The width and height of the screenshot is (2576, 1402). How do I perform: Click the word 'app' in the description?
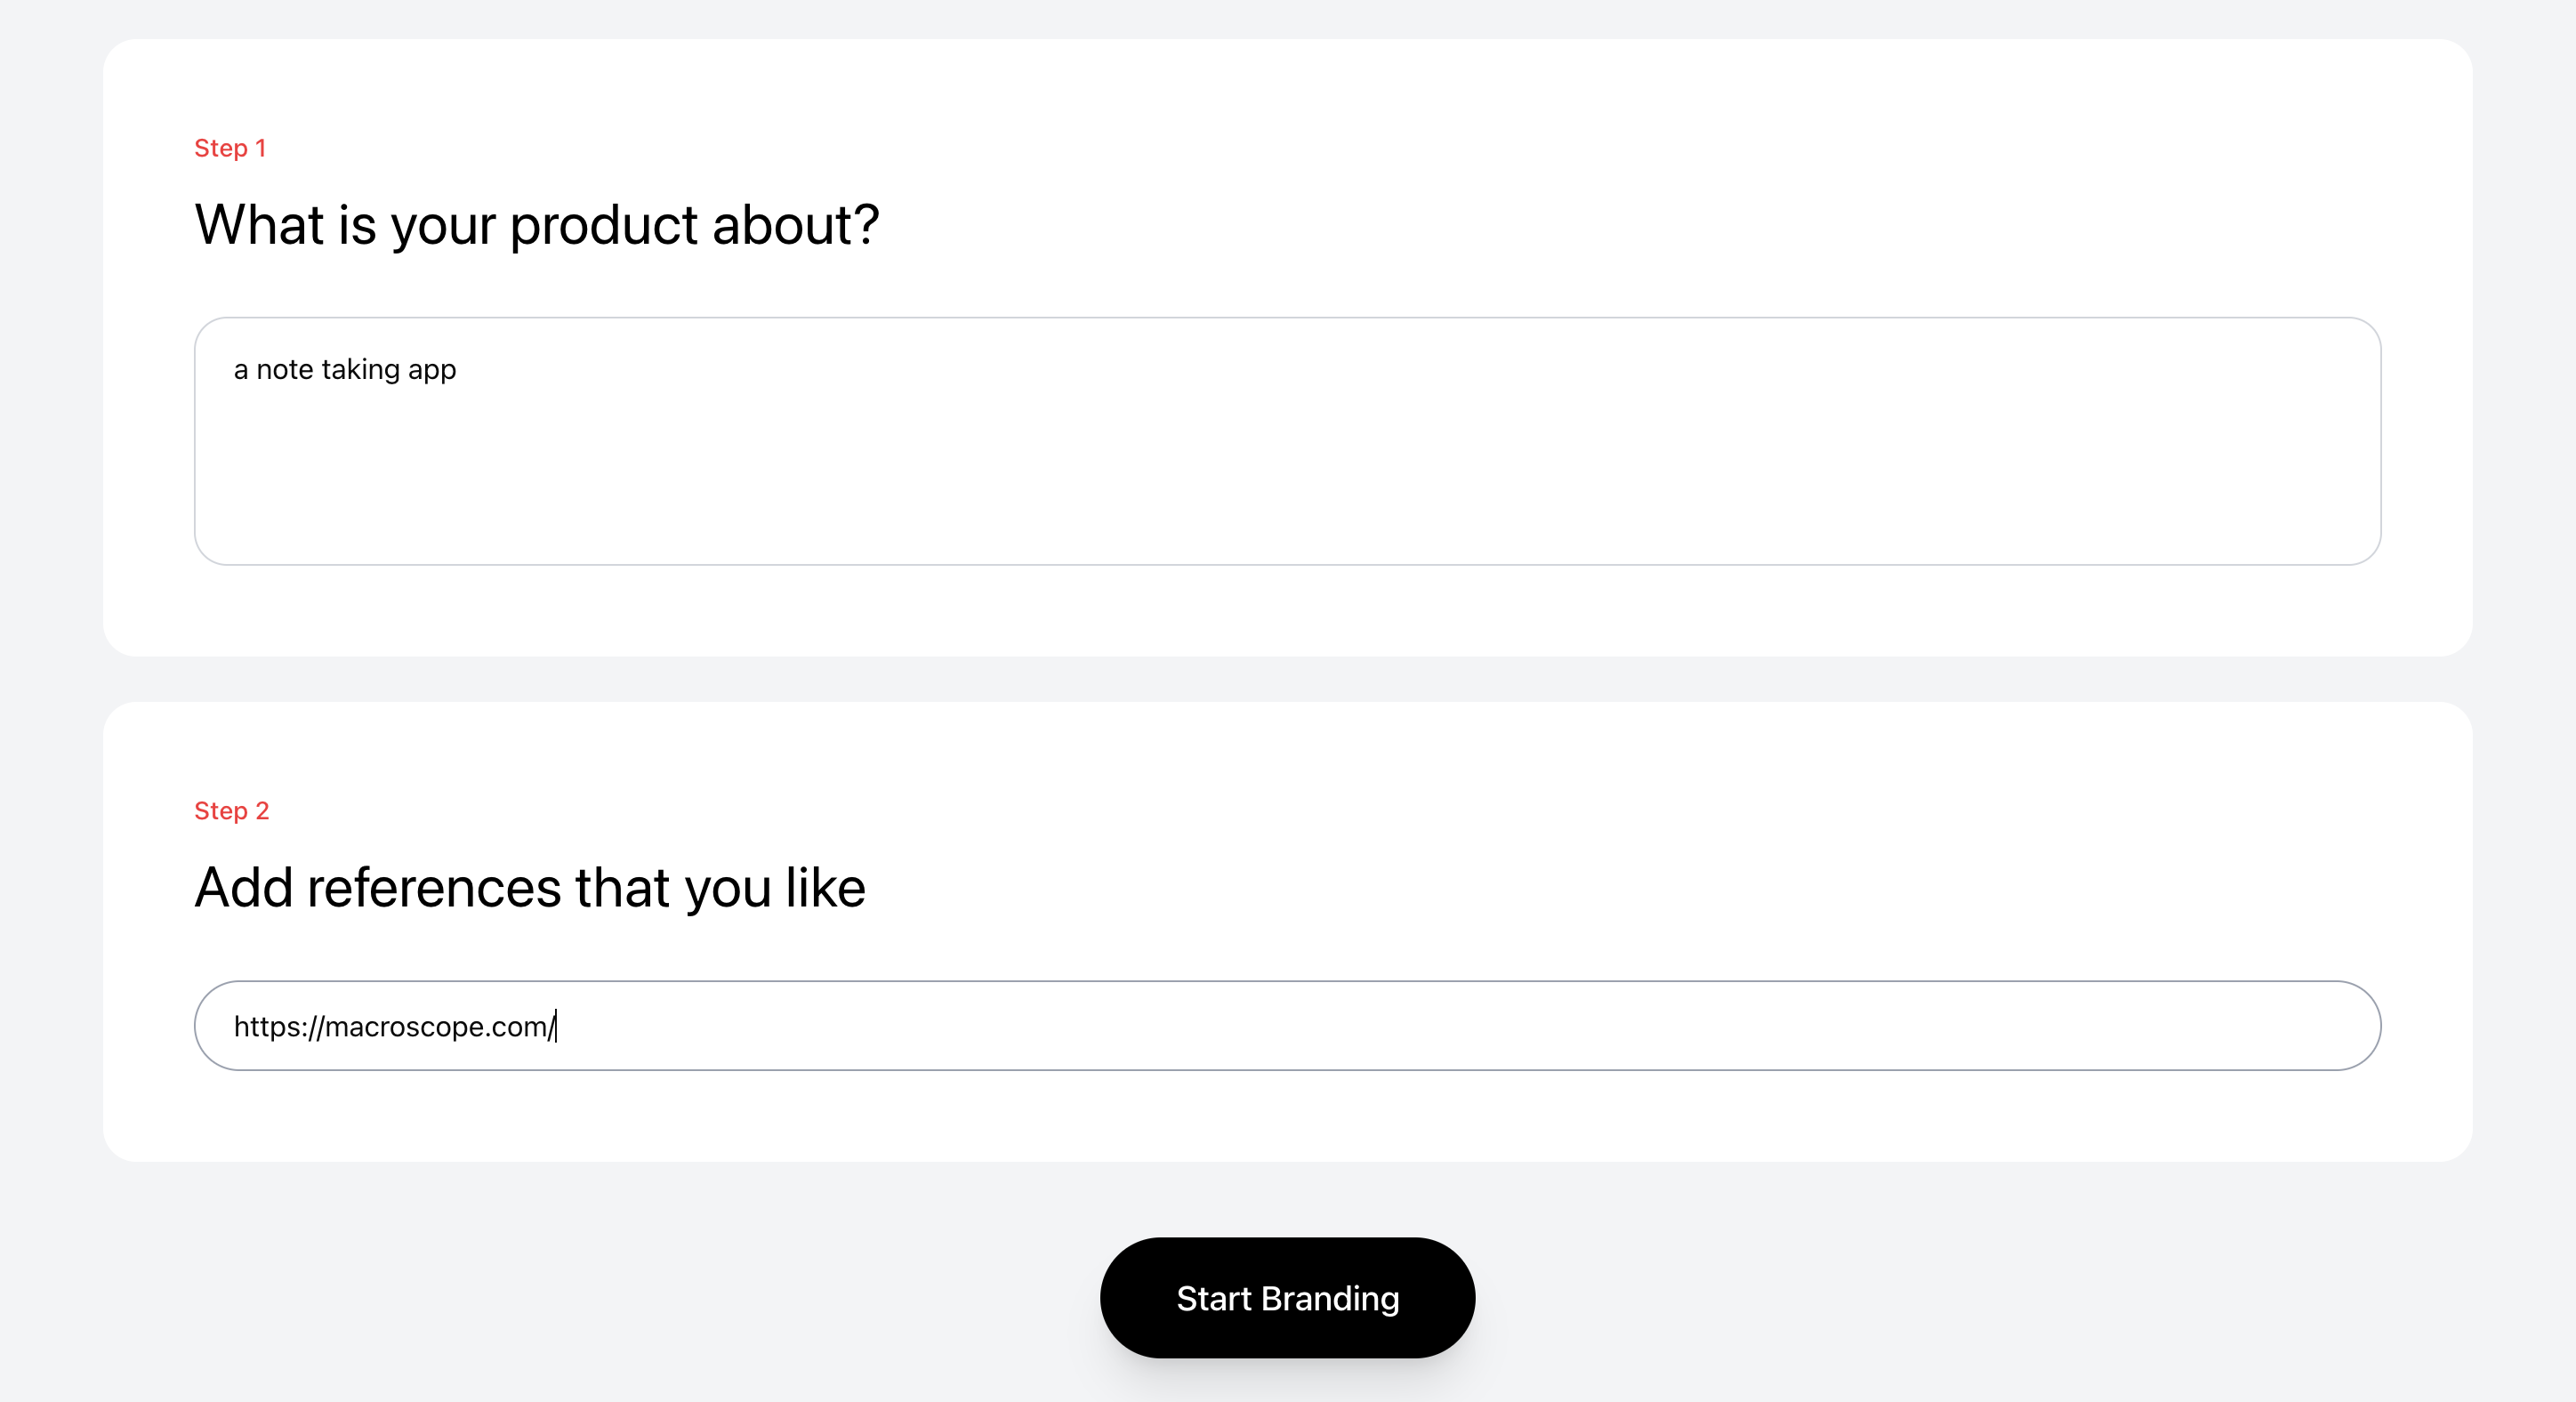pyautogui.click(x=432, y=372)
